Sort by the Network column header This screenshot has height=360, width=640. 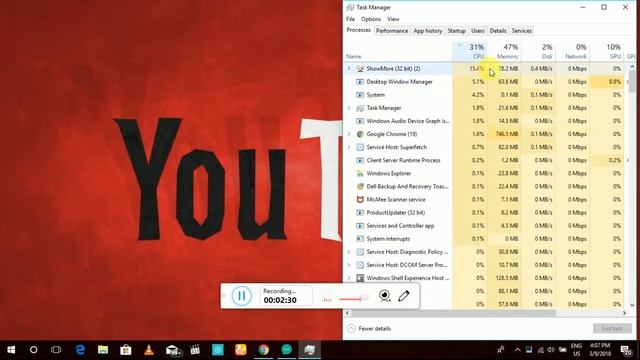573,51
